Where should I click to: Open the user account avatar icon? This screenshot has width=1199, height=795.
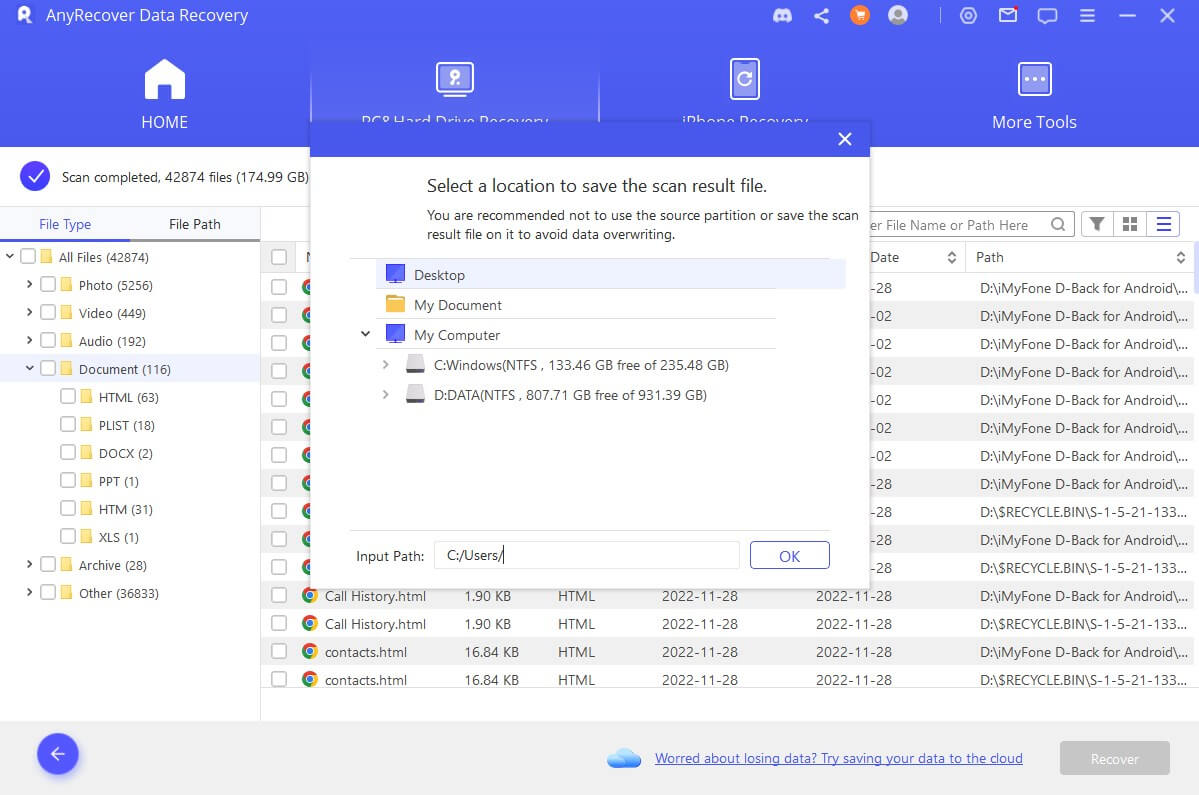click(x=897, y=16)
